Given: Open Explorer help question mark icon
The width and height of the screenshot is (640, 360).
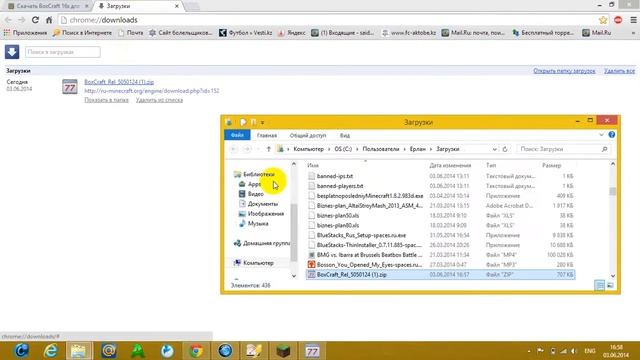Looking at the screenshot, I should pos(611,135).
